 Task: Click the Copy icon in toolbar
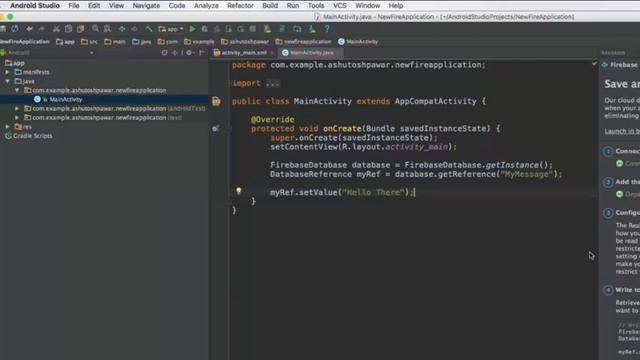click(69, 29)
